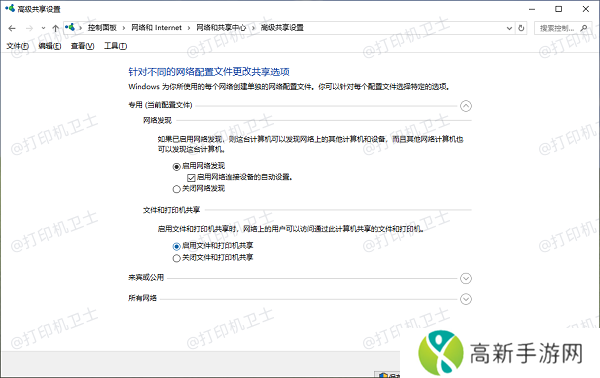
Task: Expand chevron after 控制面板 breadcrumb
Action: pos(124,28)
